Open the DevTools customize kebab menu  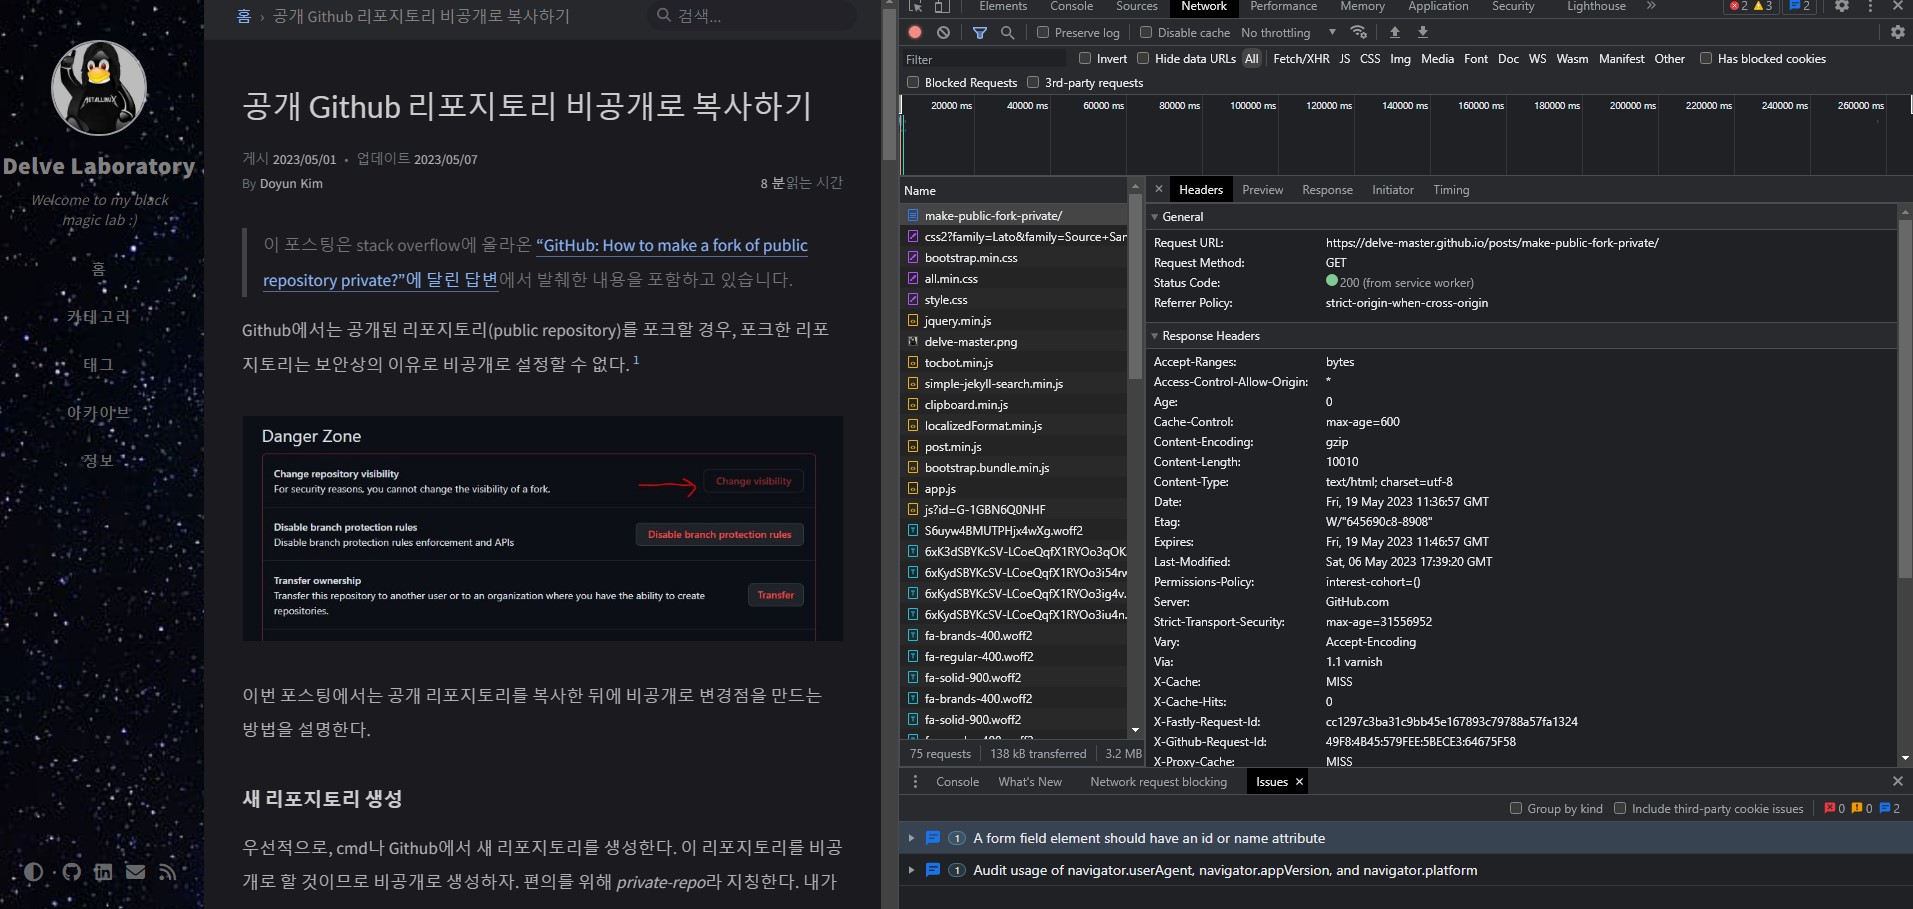point(1870,6)
